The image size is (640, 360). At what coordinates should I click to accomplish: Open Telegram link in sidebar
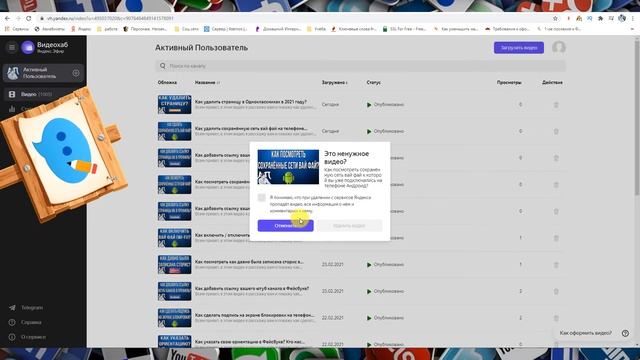tap(27, 308)
